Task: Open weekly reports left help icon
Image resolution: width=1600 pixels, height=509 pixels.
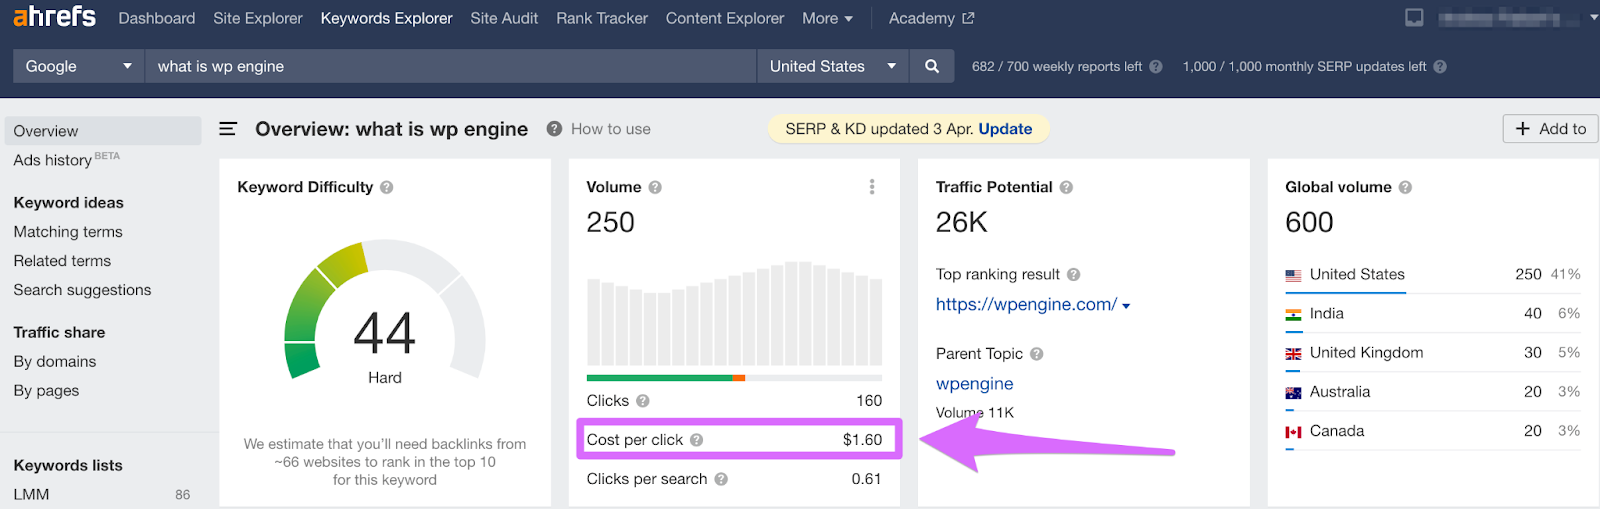Action: pyautogui.click(x=1155, y=67)
